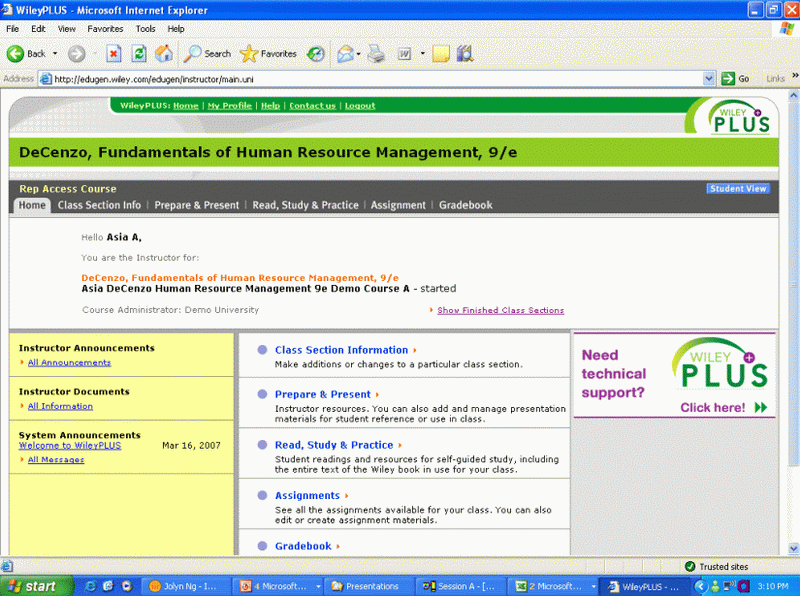Show hidden system tray icons arrow

(700, 586)
